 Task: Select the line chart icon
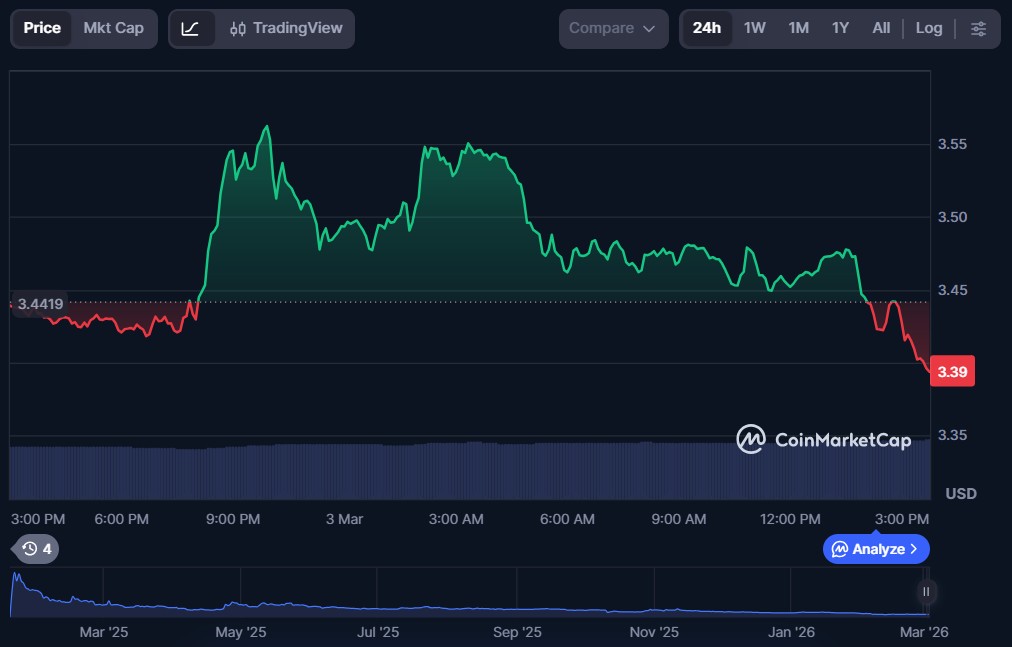pyautogui.click(x=190, y=29)
